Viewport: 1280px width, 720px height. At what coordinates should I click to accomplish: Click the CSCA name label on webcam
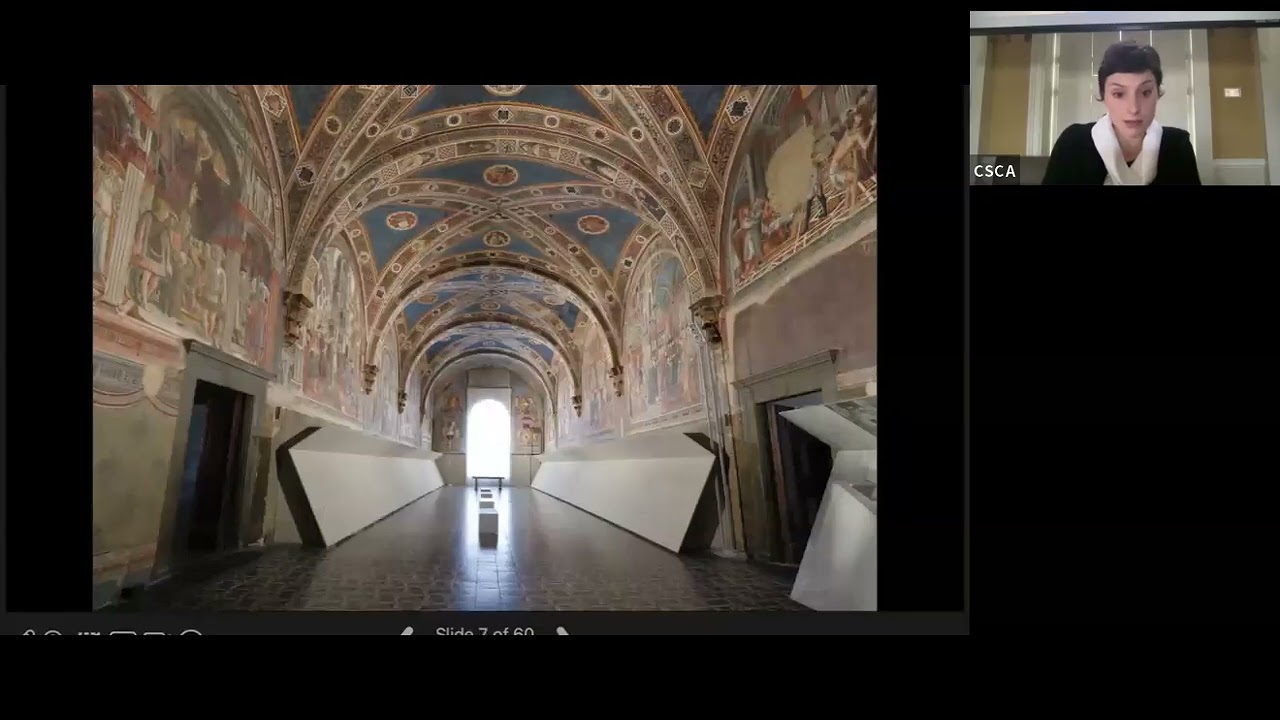(x=995, y=171)
